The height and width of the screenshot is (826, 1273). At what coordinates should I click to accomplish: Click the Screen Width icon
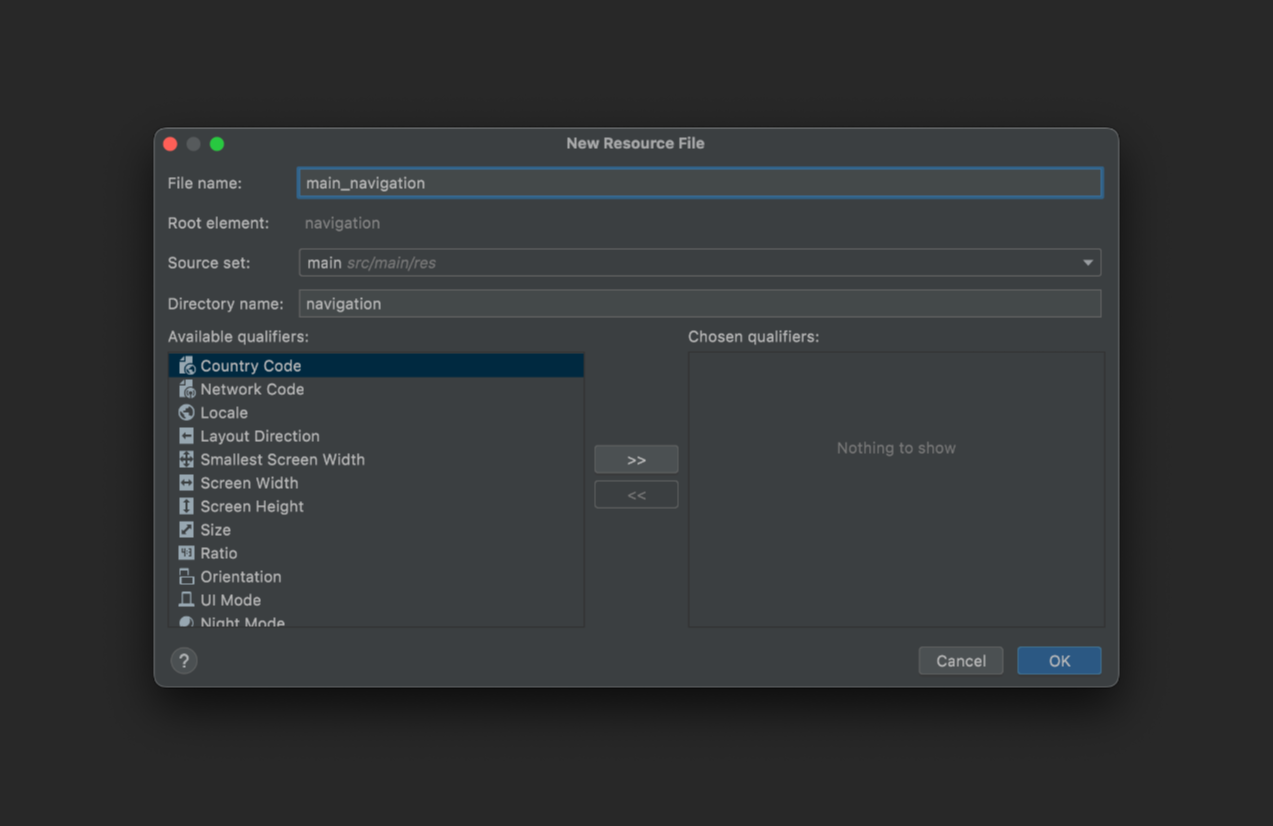(186, 483)
